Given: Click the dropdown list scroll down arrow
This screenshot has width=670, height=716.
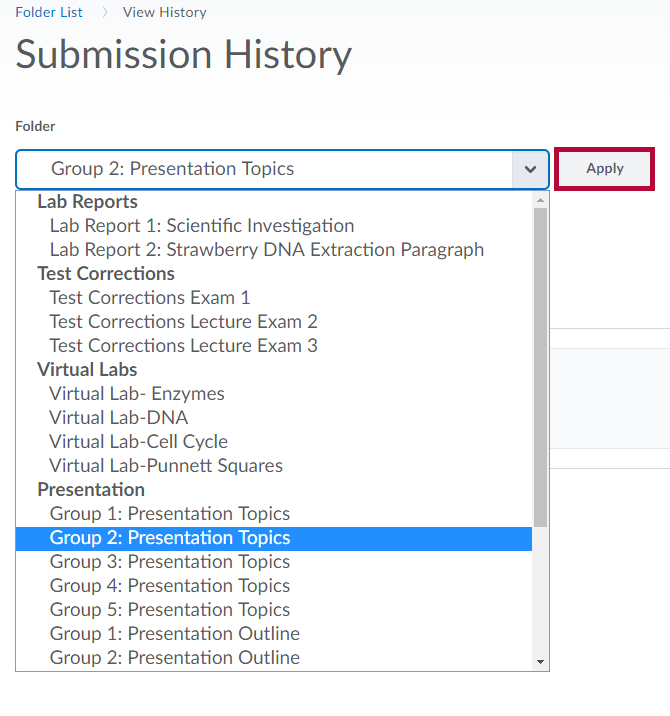Looking at the screenshot, I should (541, 662).
